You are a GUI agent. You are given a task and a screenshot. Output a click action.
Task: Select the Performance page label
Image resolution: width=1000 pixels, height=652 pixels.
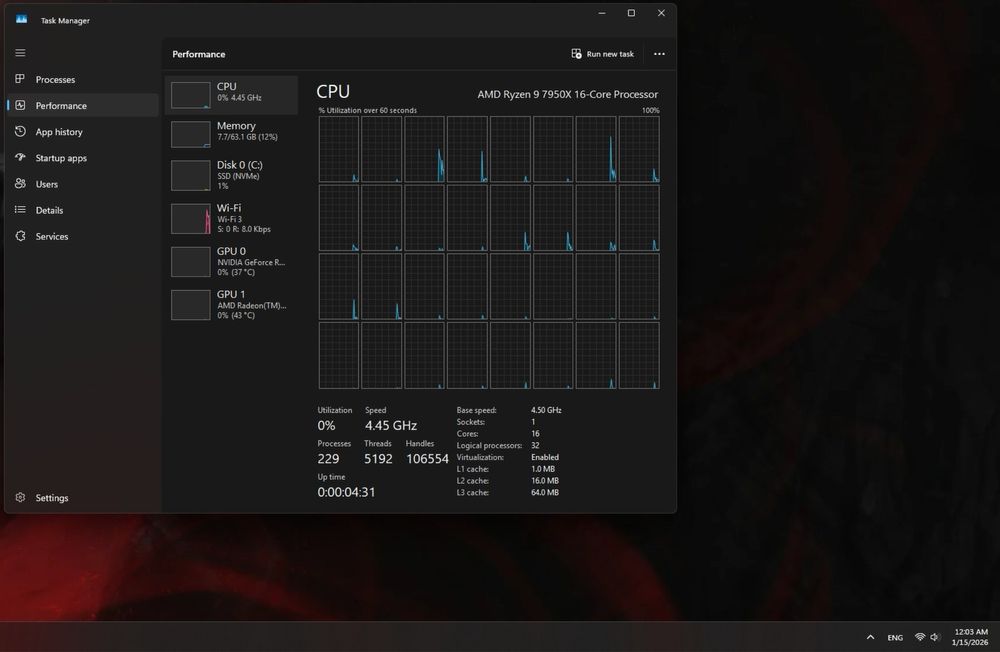(61, 105)
